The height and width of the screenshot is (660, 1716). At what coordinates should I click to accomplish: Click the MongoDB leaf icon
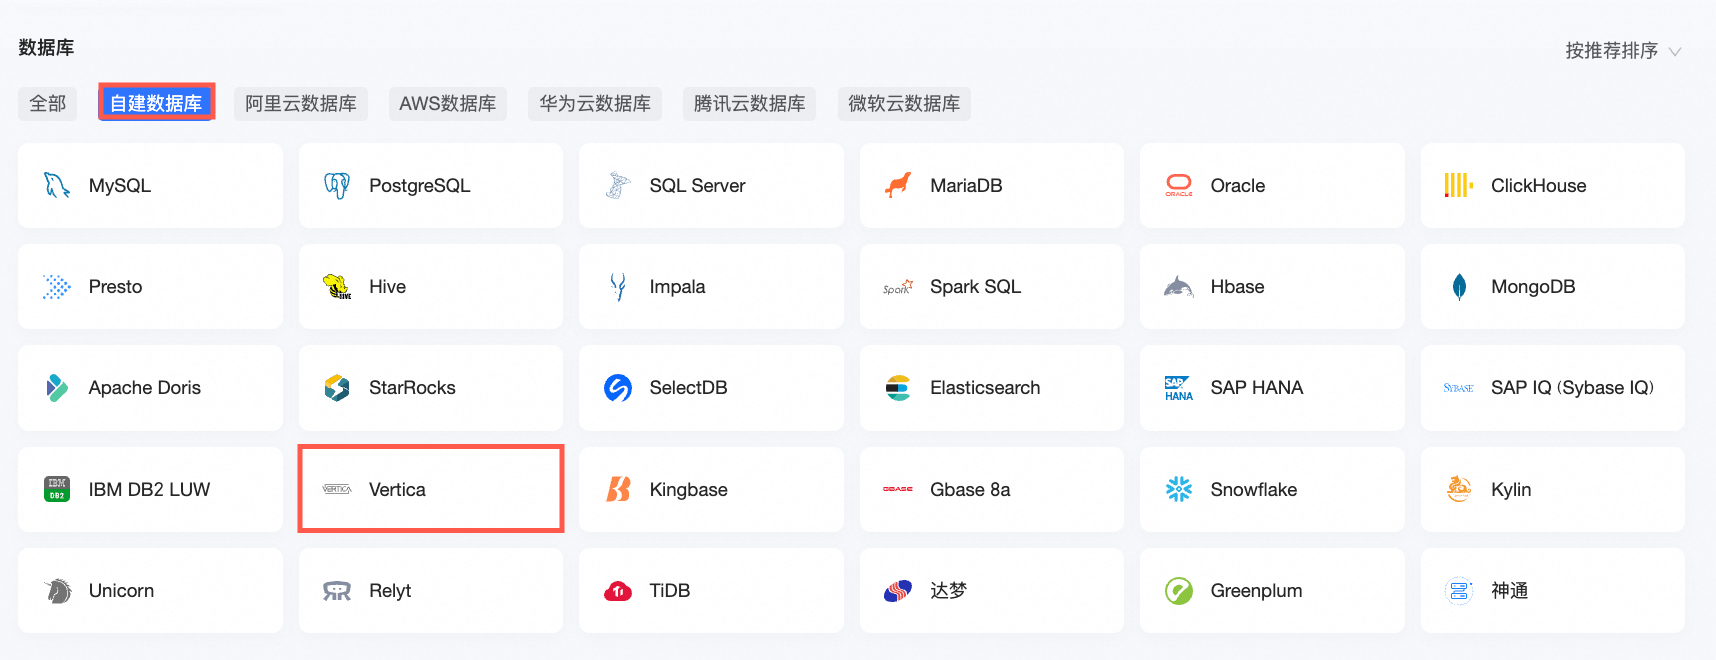[1459, 287]
